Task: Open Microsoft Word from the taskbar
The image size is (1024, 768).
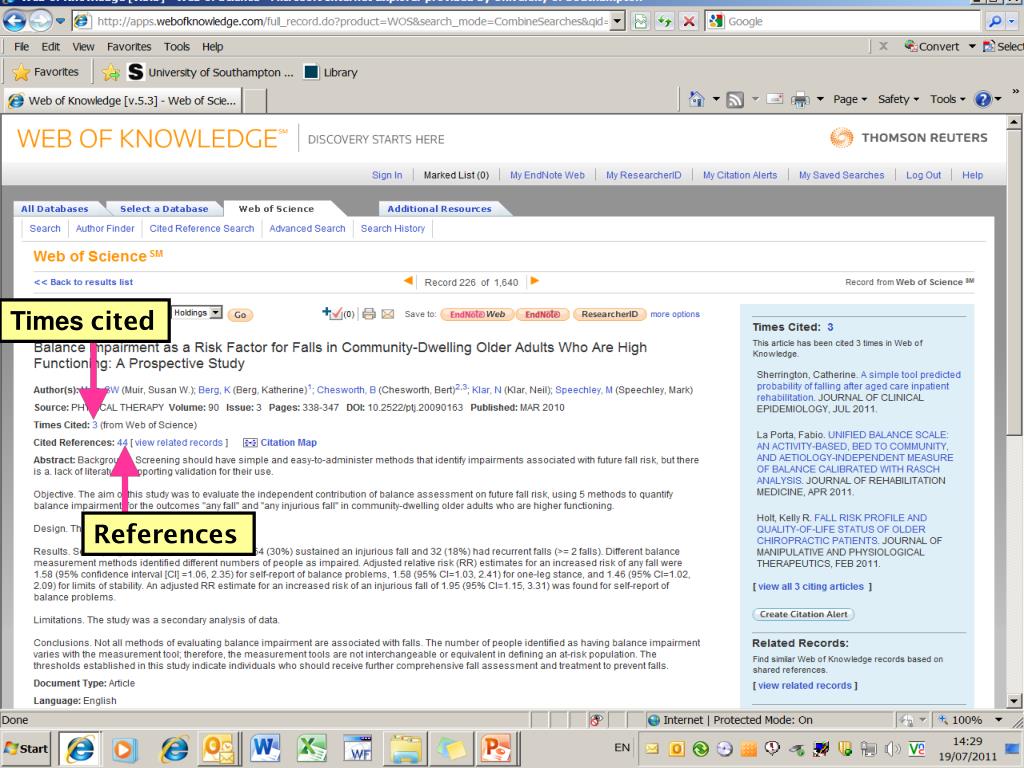Action: click(x=264, y=748)
